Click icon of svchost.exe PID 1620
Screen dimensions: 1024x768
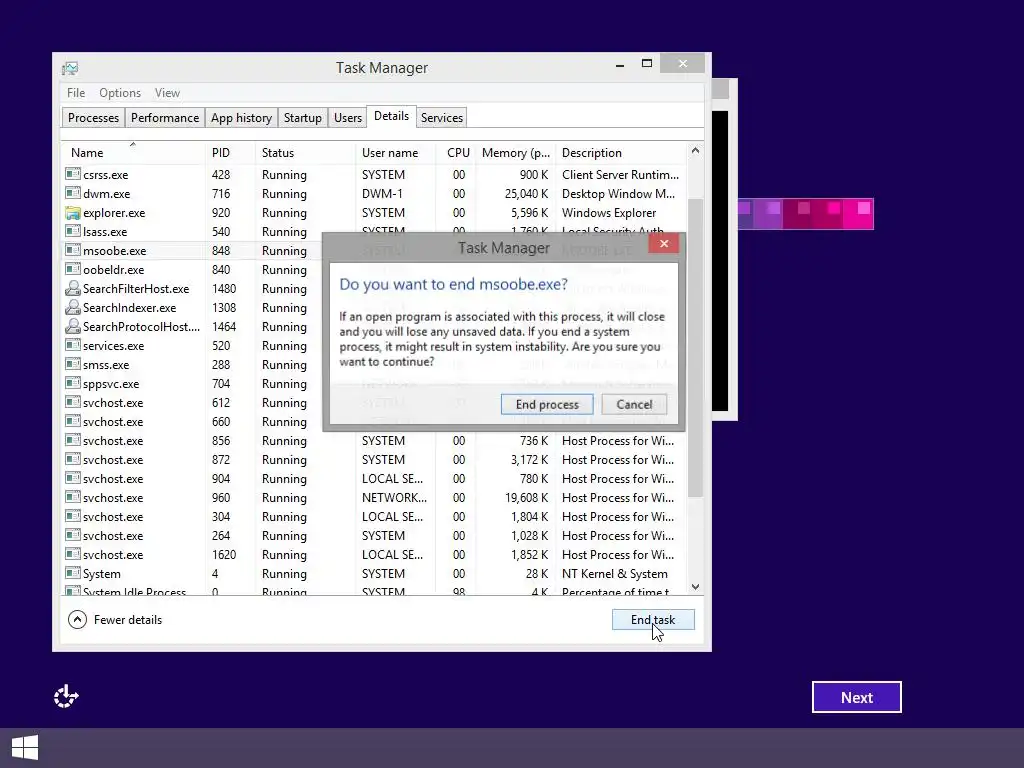coord(72,554)
